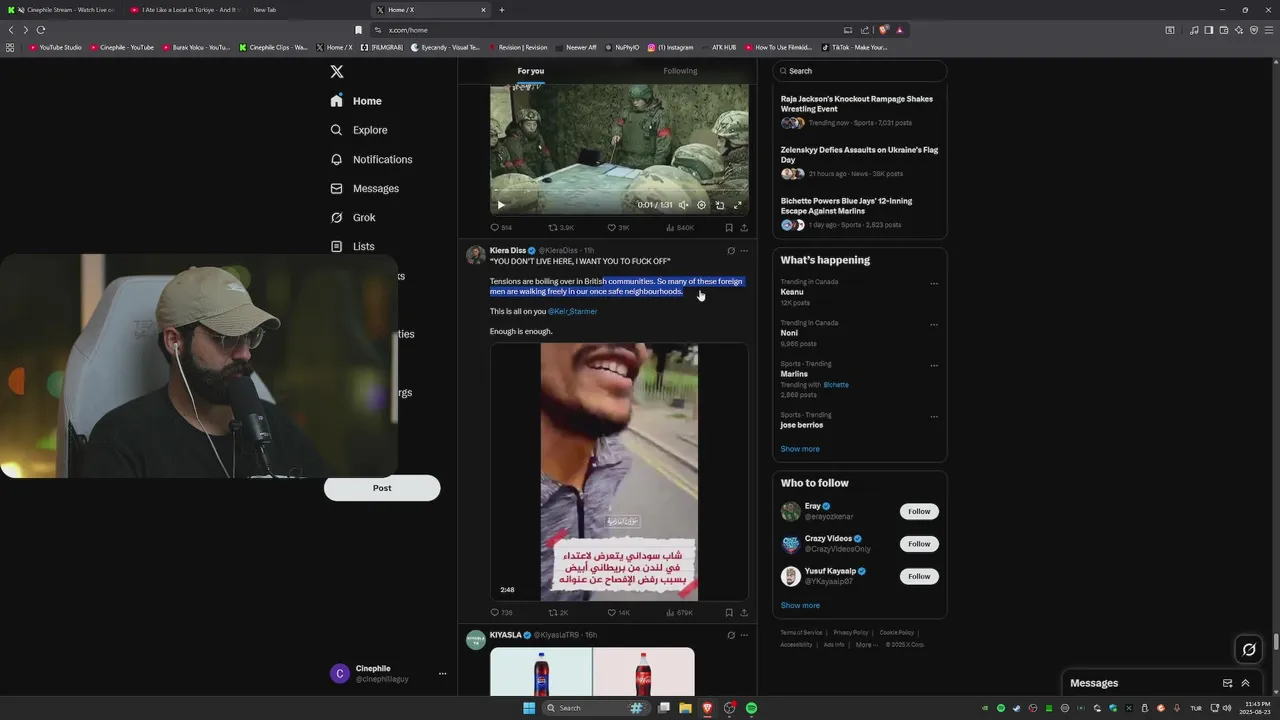Bookmark the Kiera Diss post
The height and width of the screenshot is (720, 1280).
729,613
